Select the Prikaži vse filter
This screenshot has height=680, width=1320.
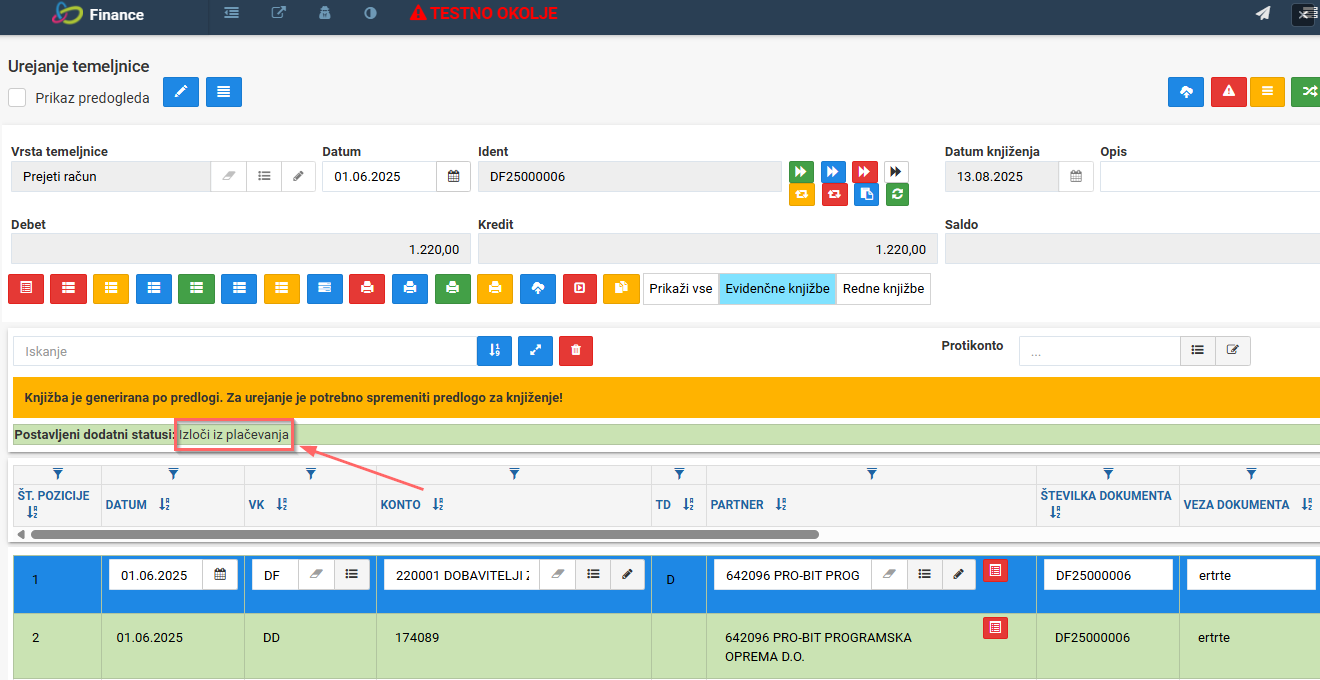click(x=681, y=288)
